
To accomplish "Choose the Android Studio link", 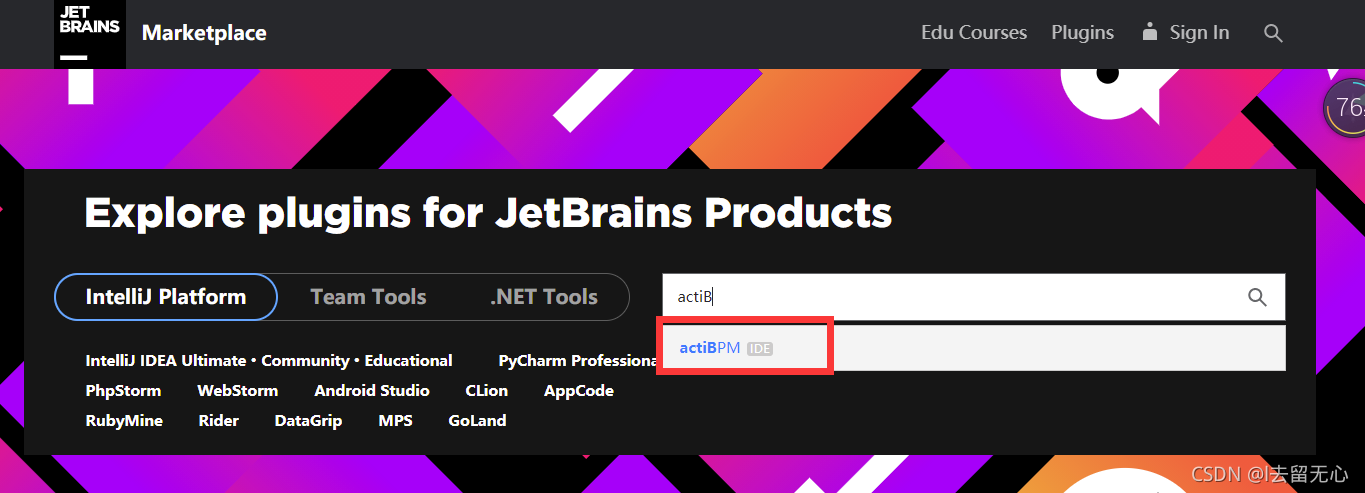I will point(372,391).
